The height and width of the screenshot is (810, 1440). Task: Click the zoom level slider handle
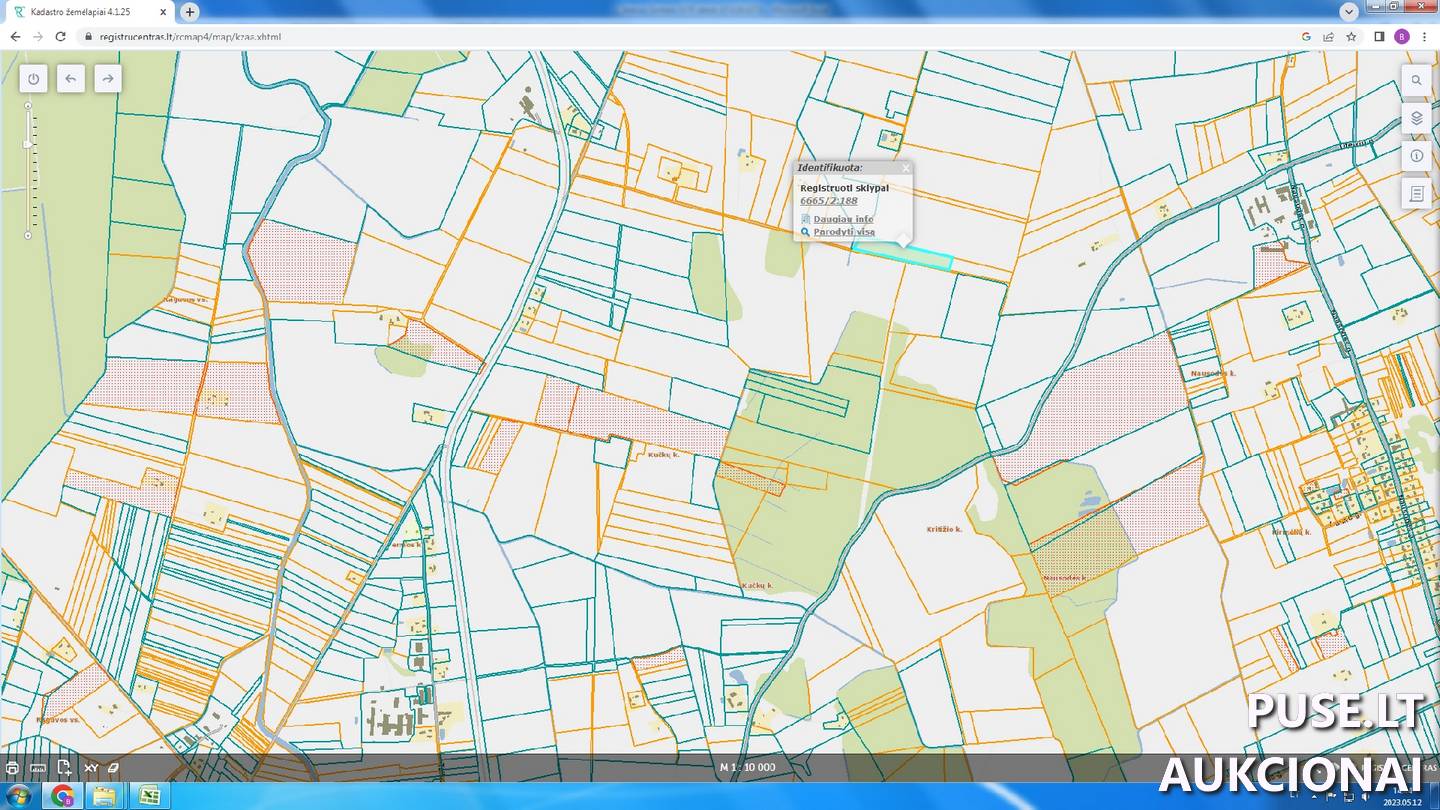click(x=28, y=144)
